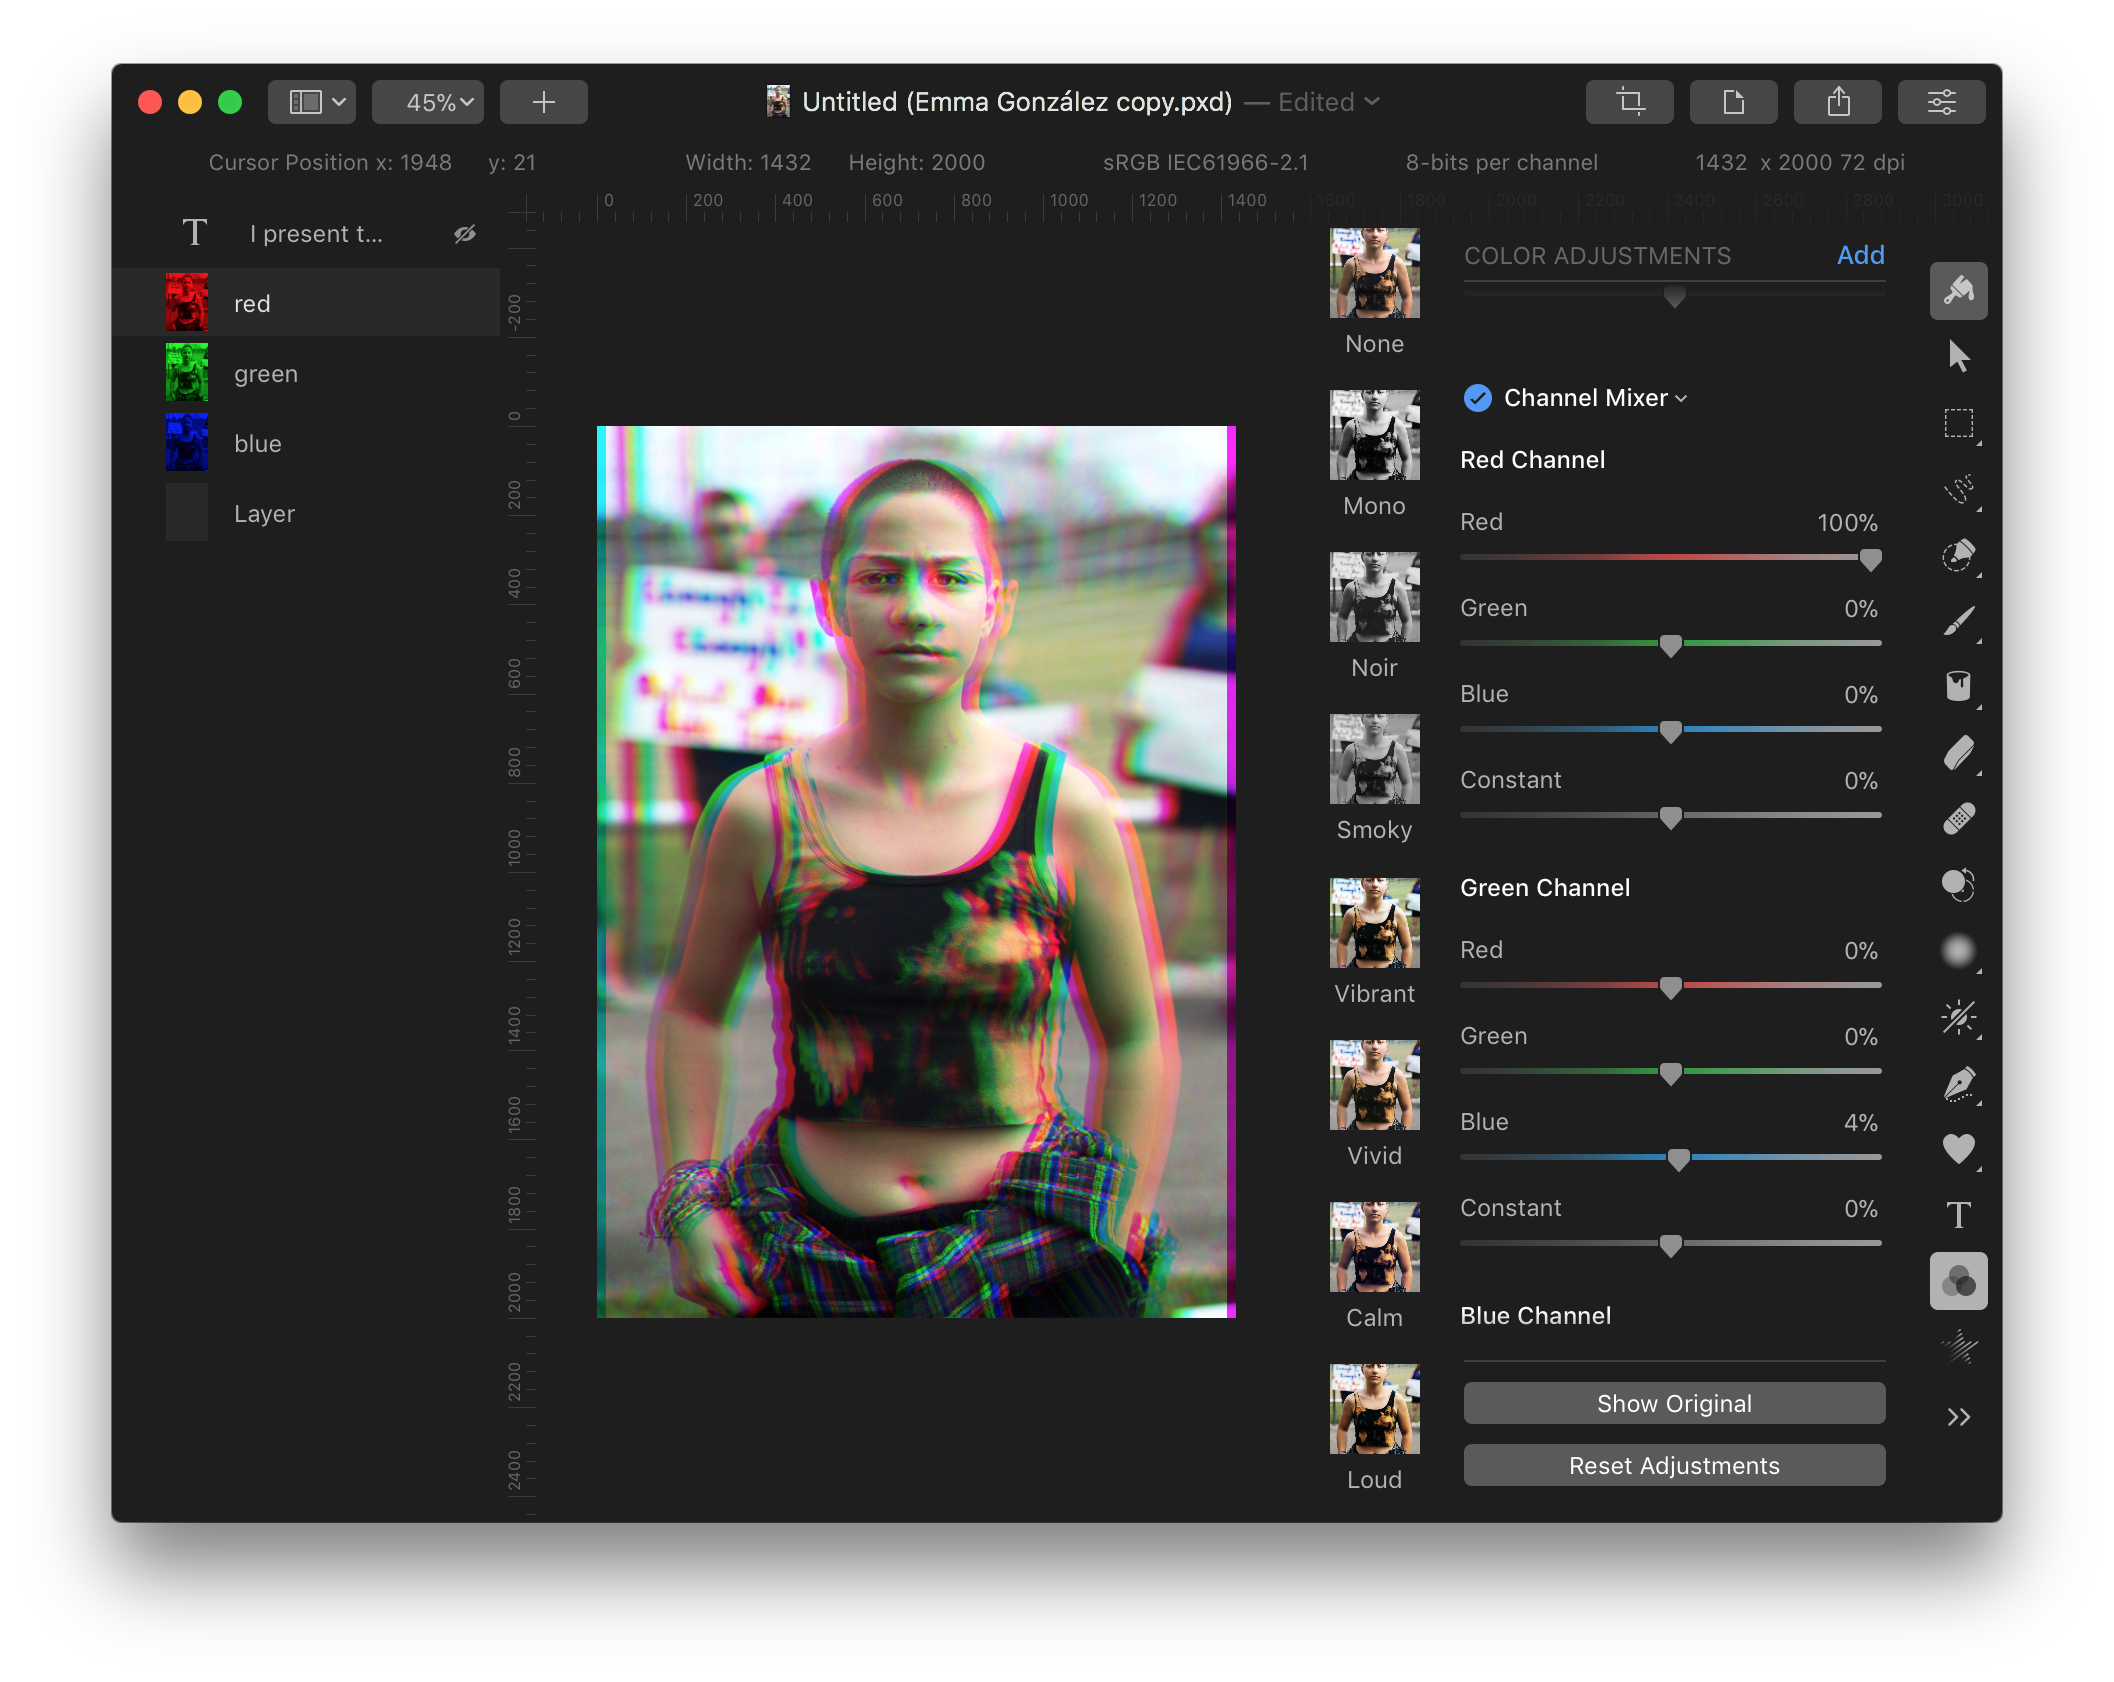This screenshot has height=1682, width=2114.
Task: Click the plus Add button
Action: click(x=543, y=102)
